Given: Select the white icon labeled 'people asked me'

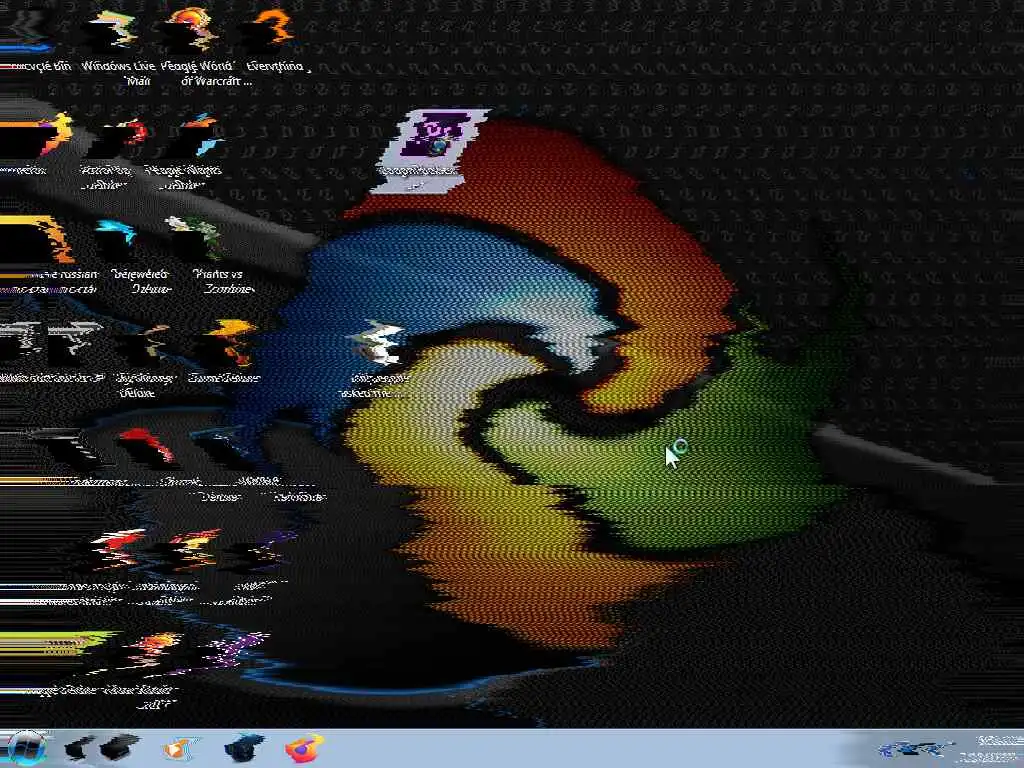Looking at the screenshot, I should [376, 359].
